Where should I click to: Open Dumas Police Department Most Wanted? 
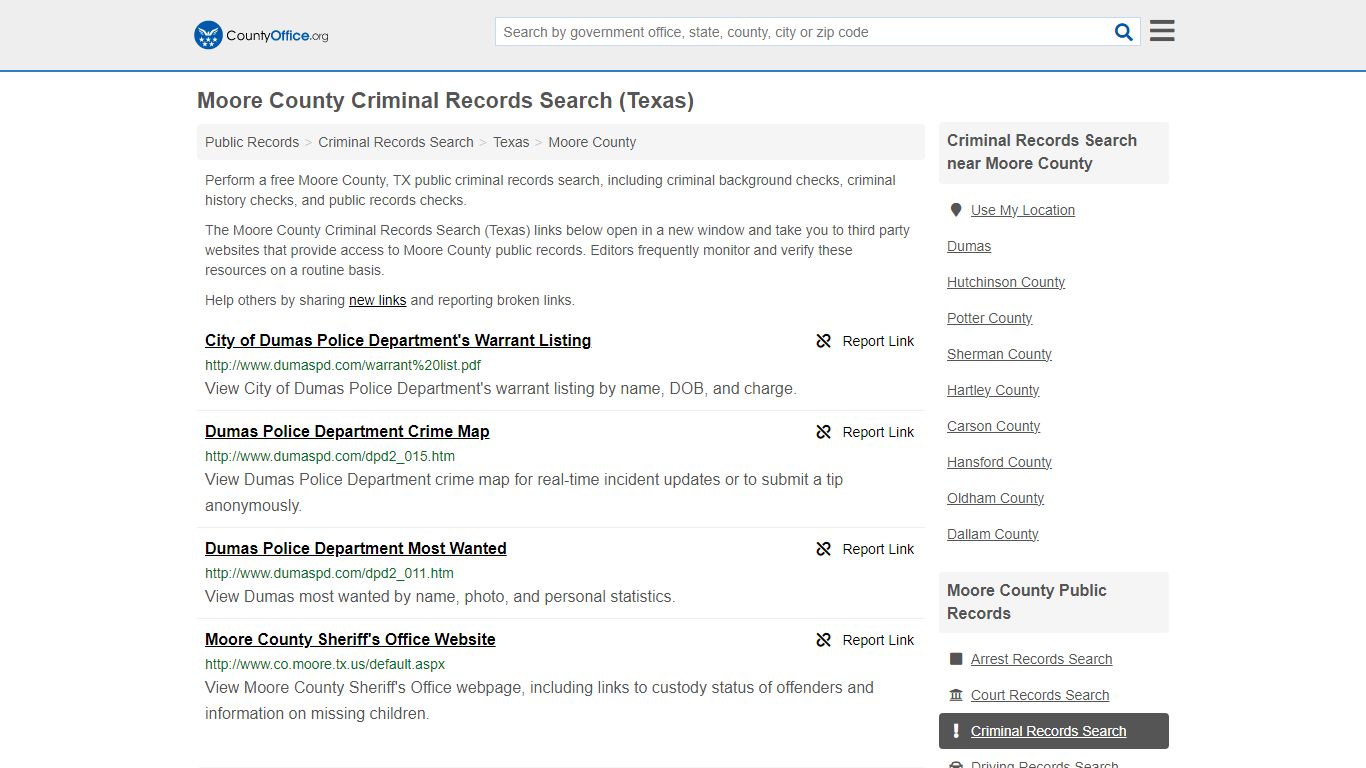[x=356, y=548]
